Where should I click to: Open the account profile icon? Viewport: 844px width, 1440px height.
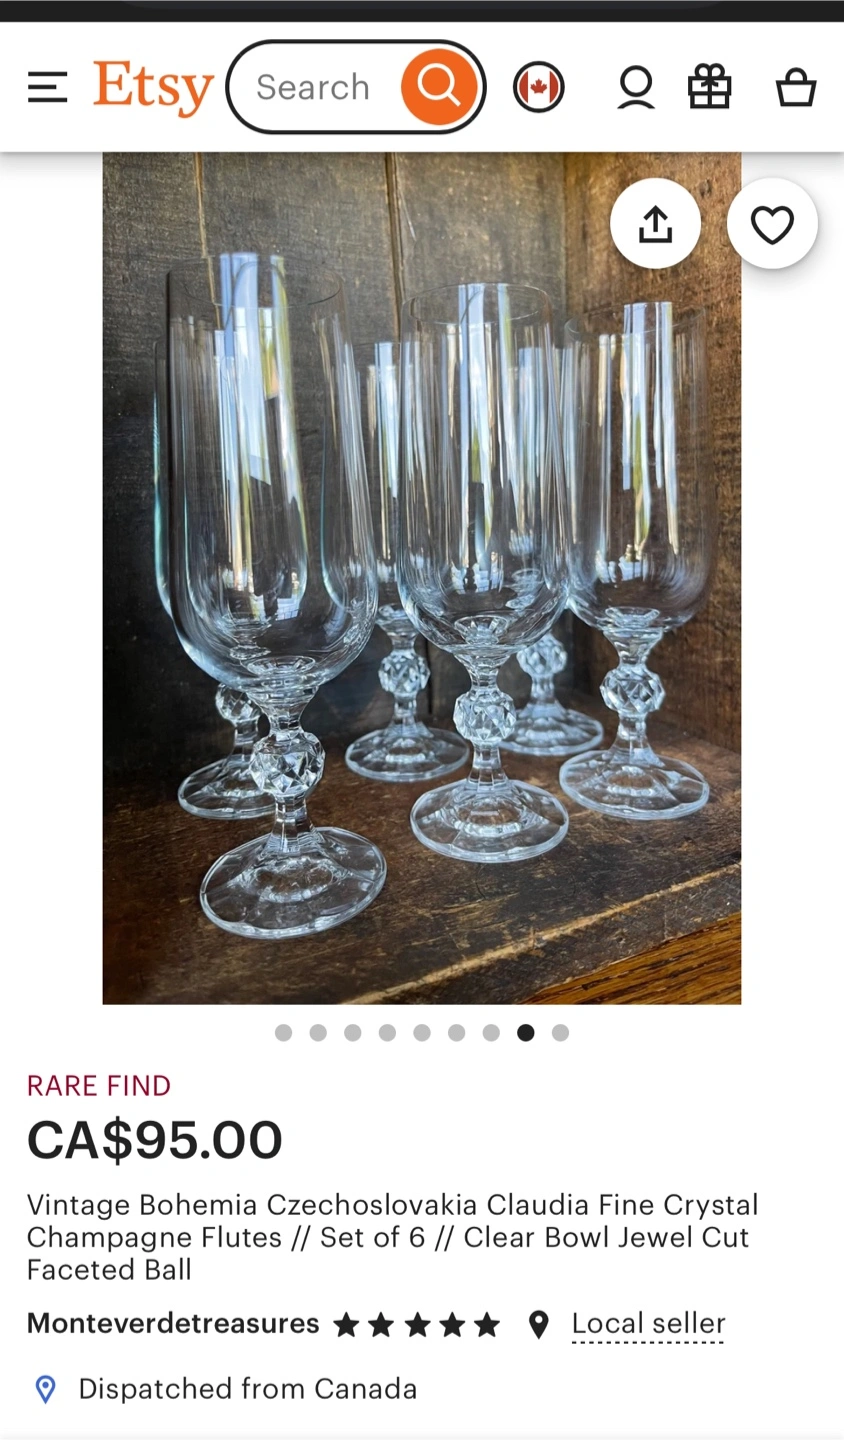635,87
